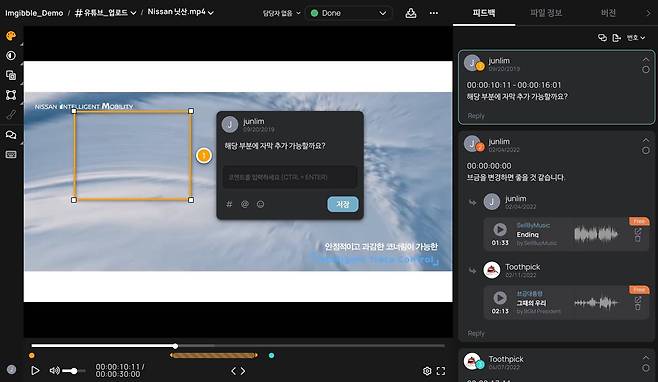Open the Done status dropdown
This screenshot has width=658, height=382.
(x=348, y=13)
